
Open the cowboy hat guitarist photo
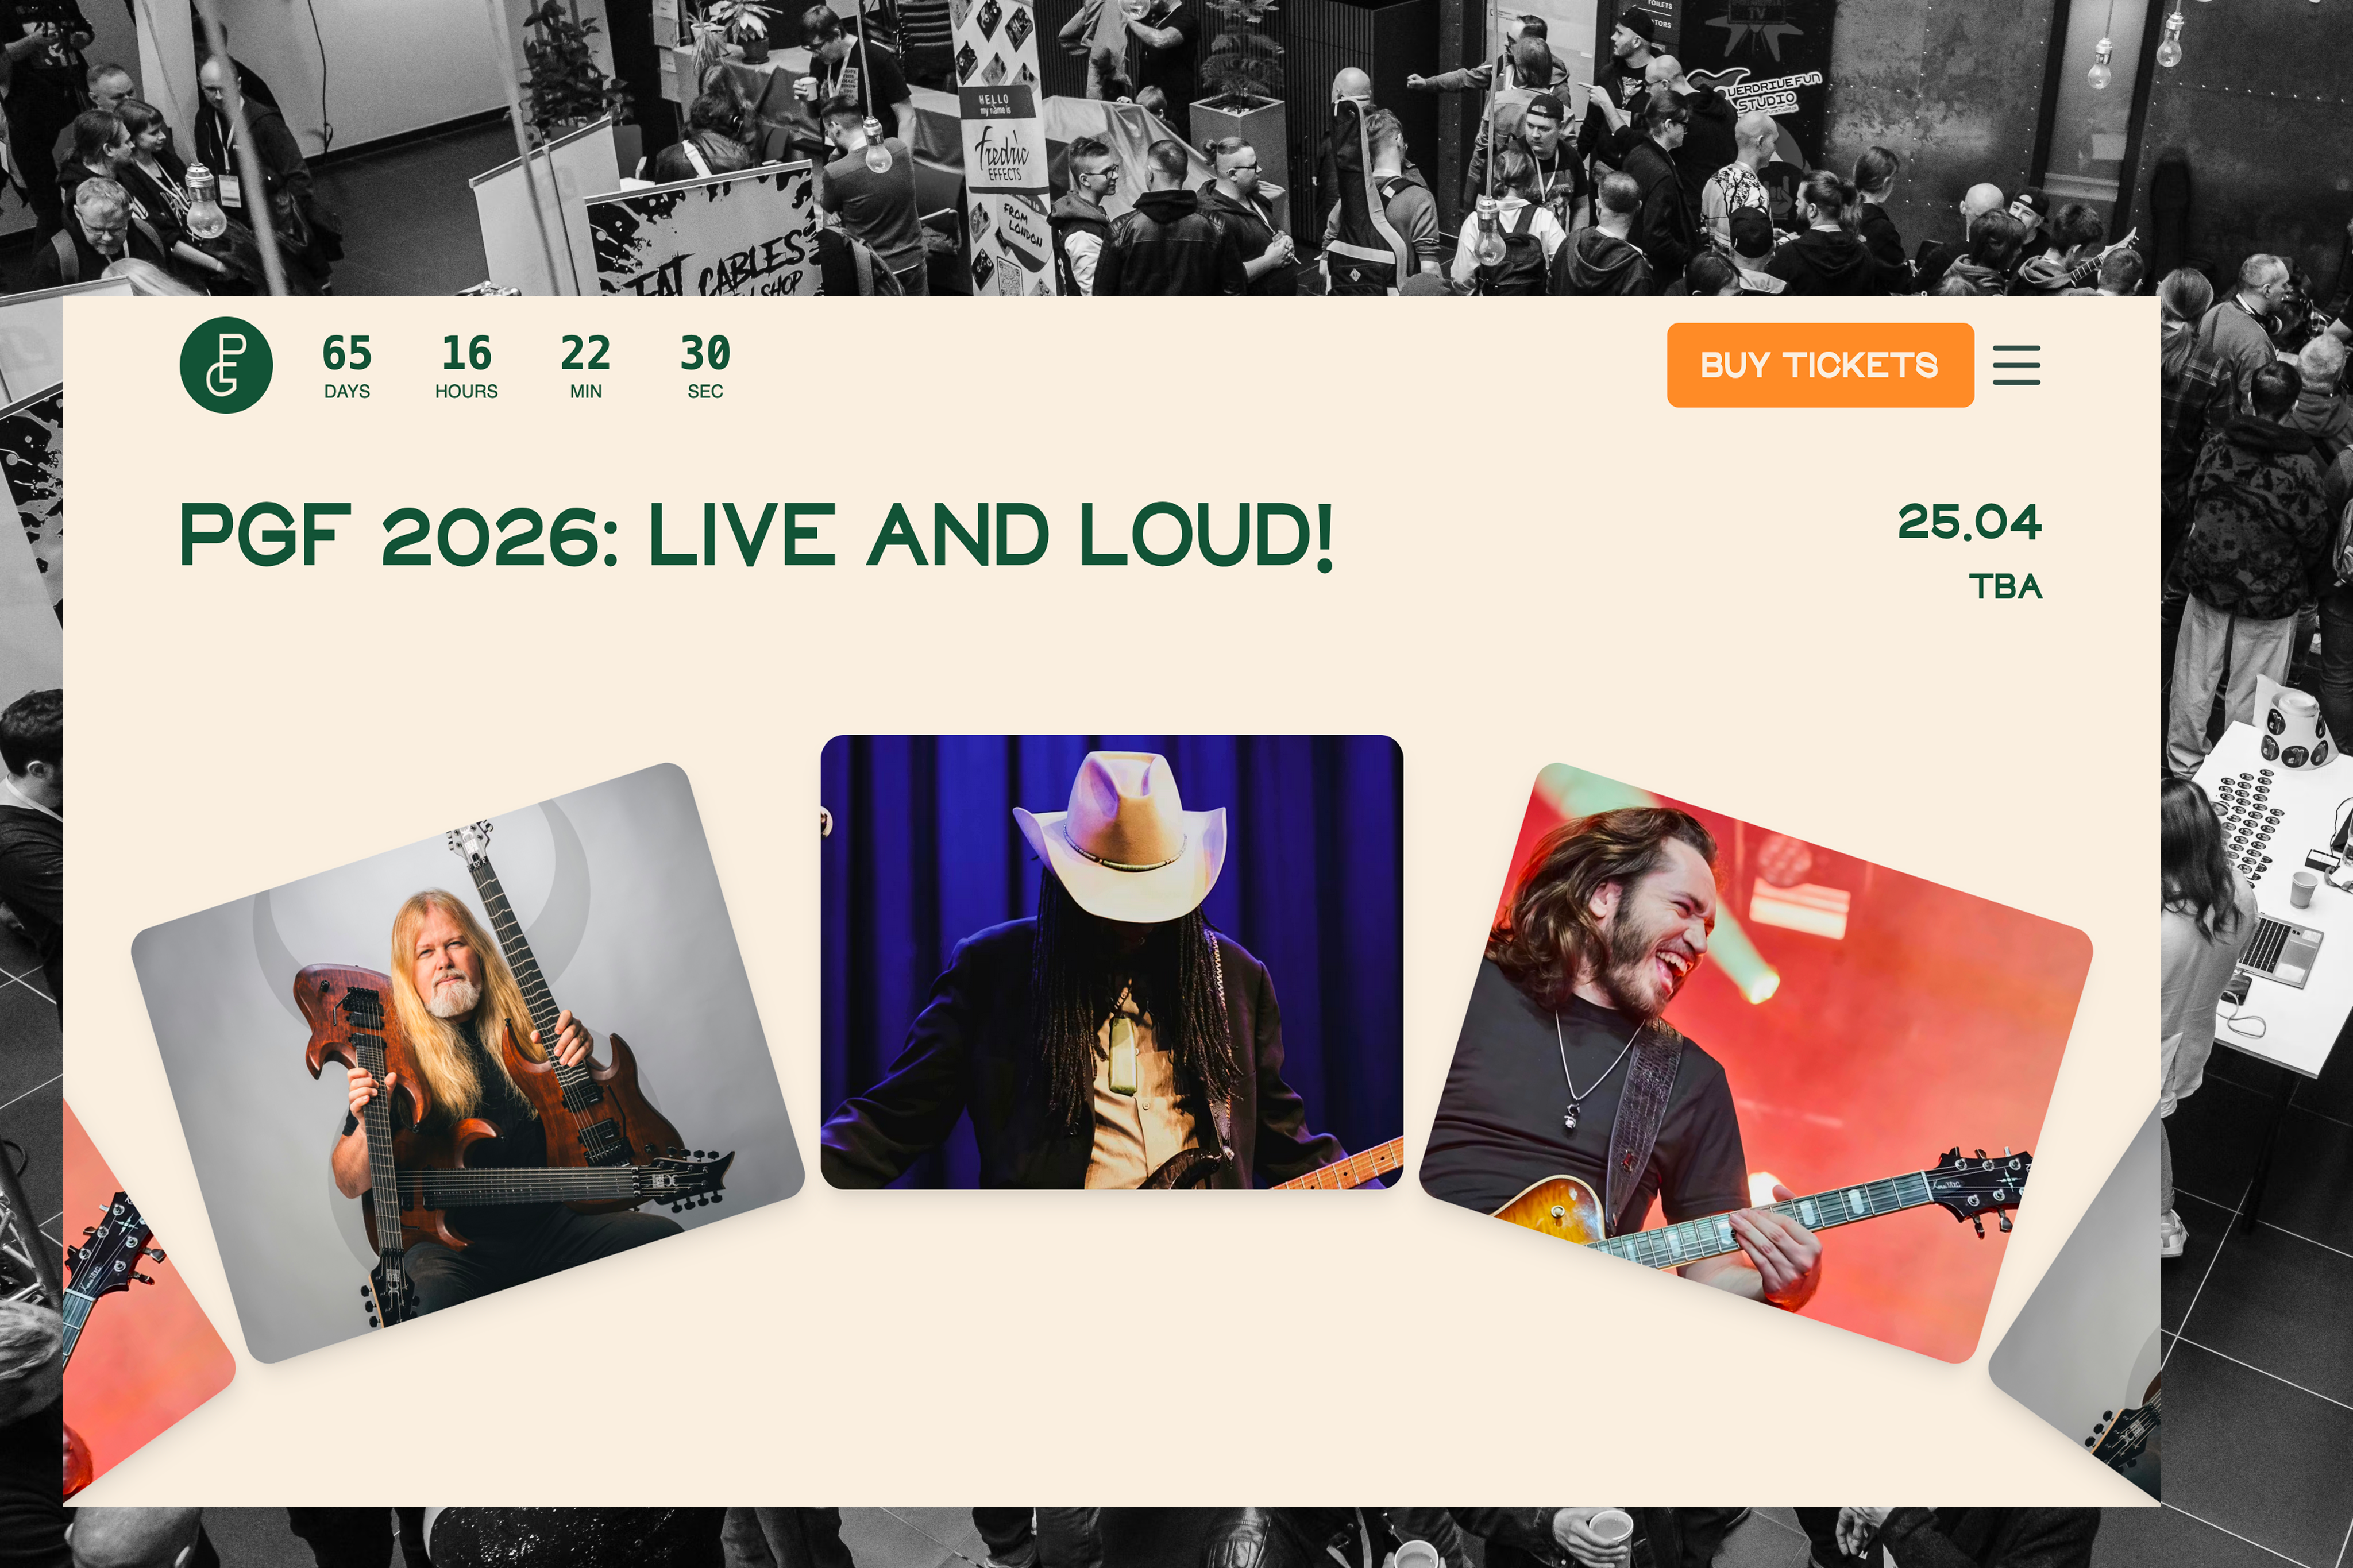pos(1112,962)
